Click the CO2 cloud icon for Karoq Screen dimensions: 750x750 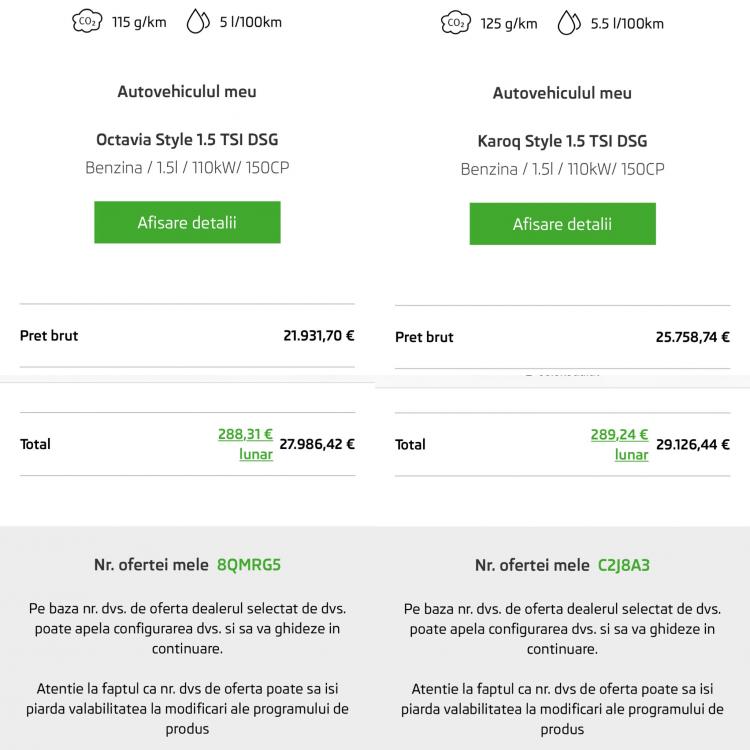coord(455,23)
